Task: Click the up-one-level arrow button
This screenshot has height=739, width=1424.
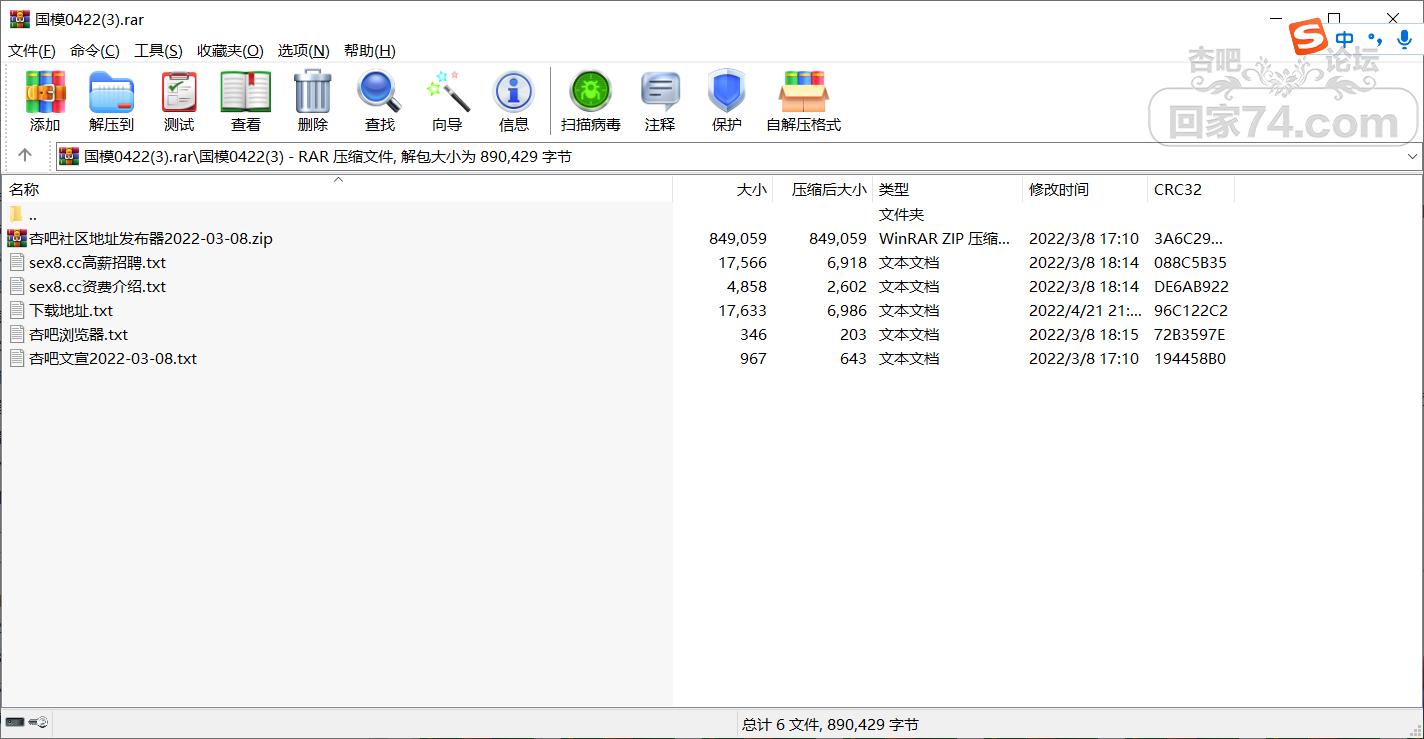Action: click(x=25, y=155)
